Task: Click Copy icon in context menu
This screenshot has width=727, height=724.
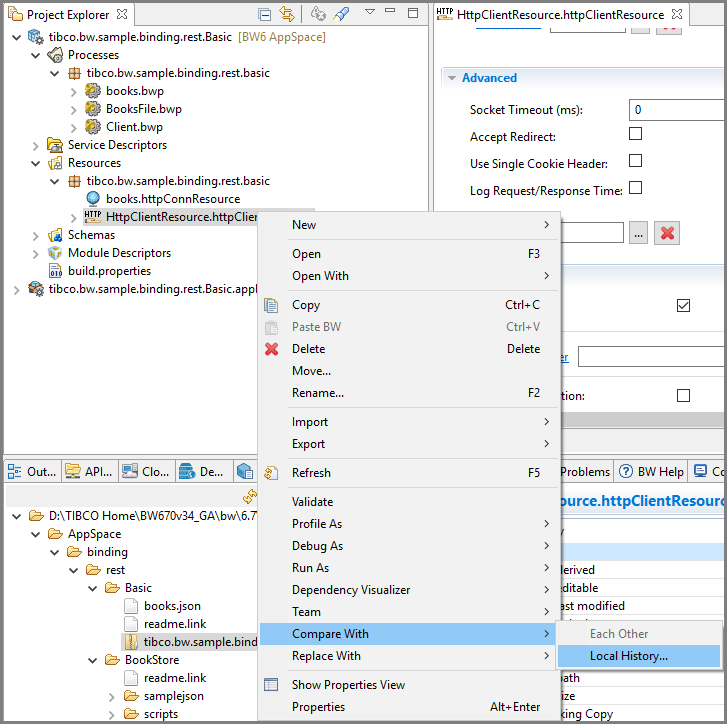Action: click(271, 305)
